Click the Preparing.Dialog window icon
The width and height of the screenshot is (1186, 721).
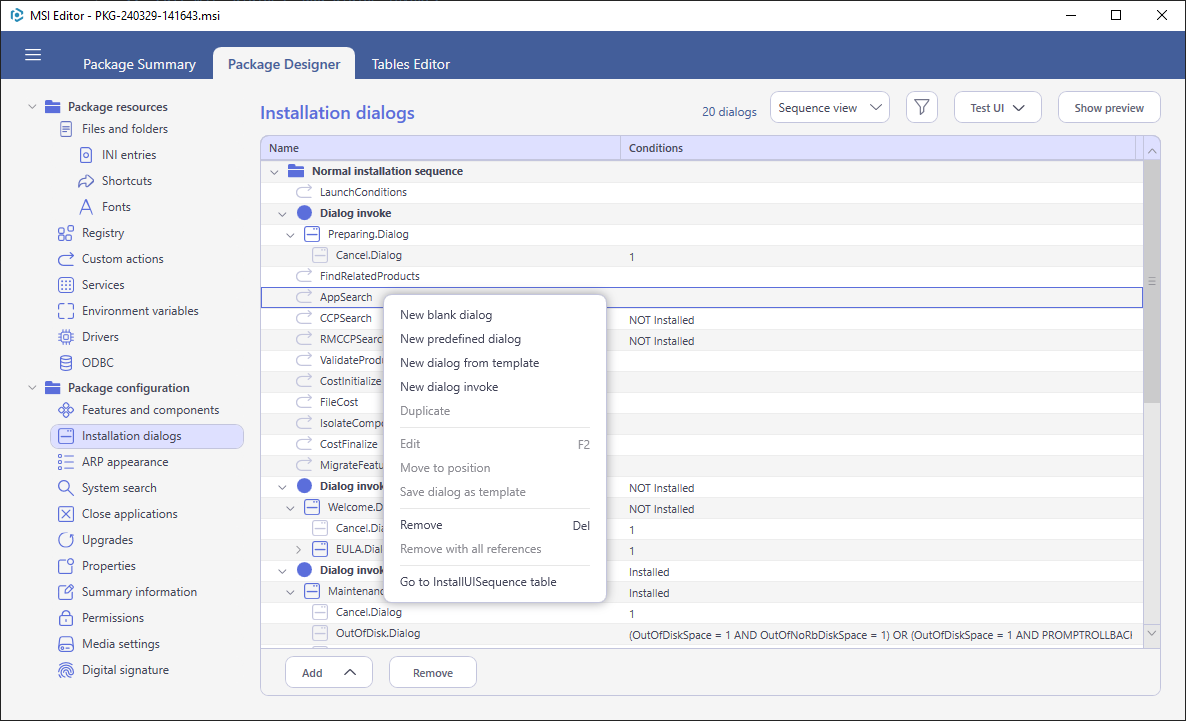click(x=312, y=235)
